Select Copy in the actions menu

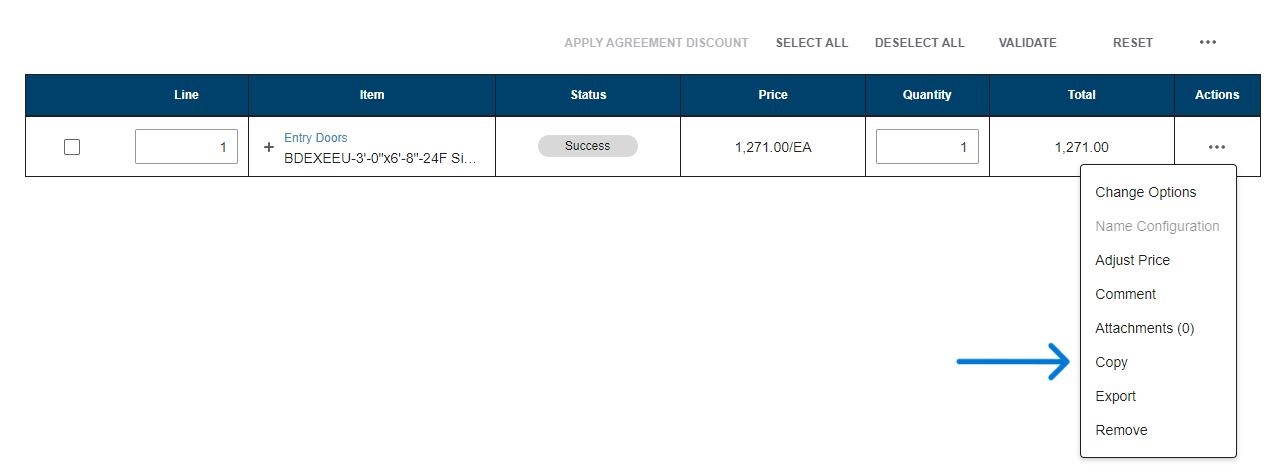tap(1111, 362)
